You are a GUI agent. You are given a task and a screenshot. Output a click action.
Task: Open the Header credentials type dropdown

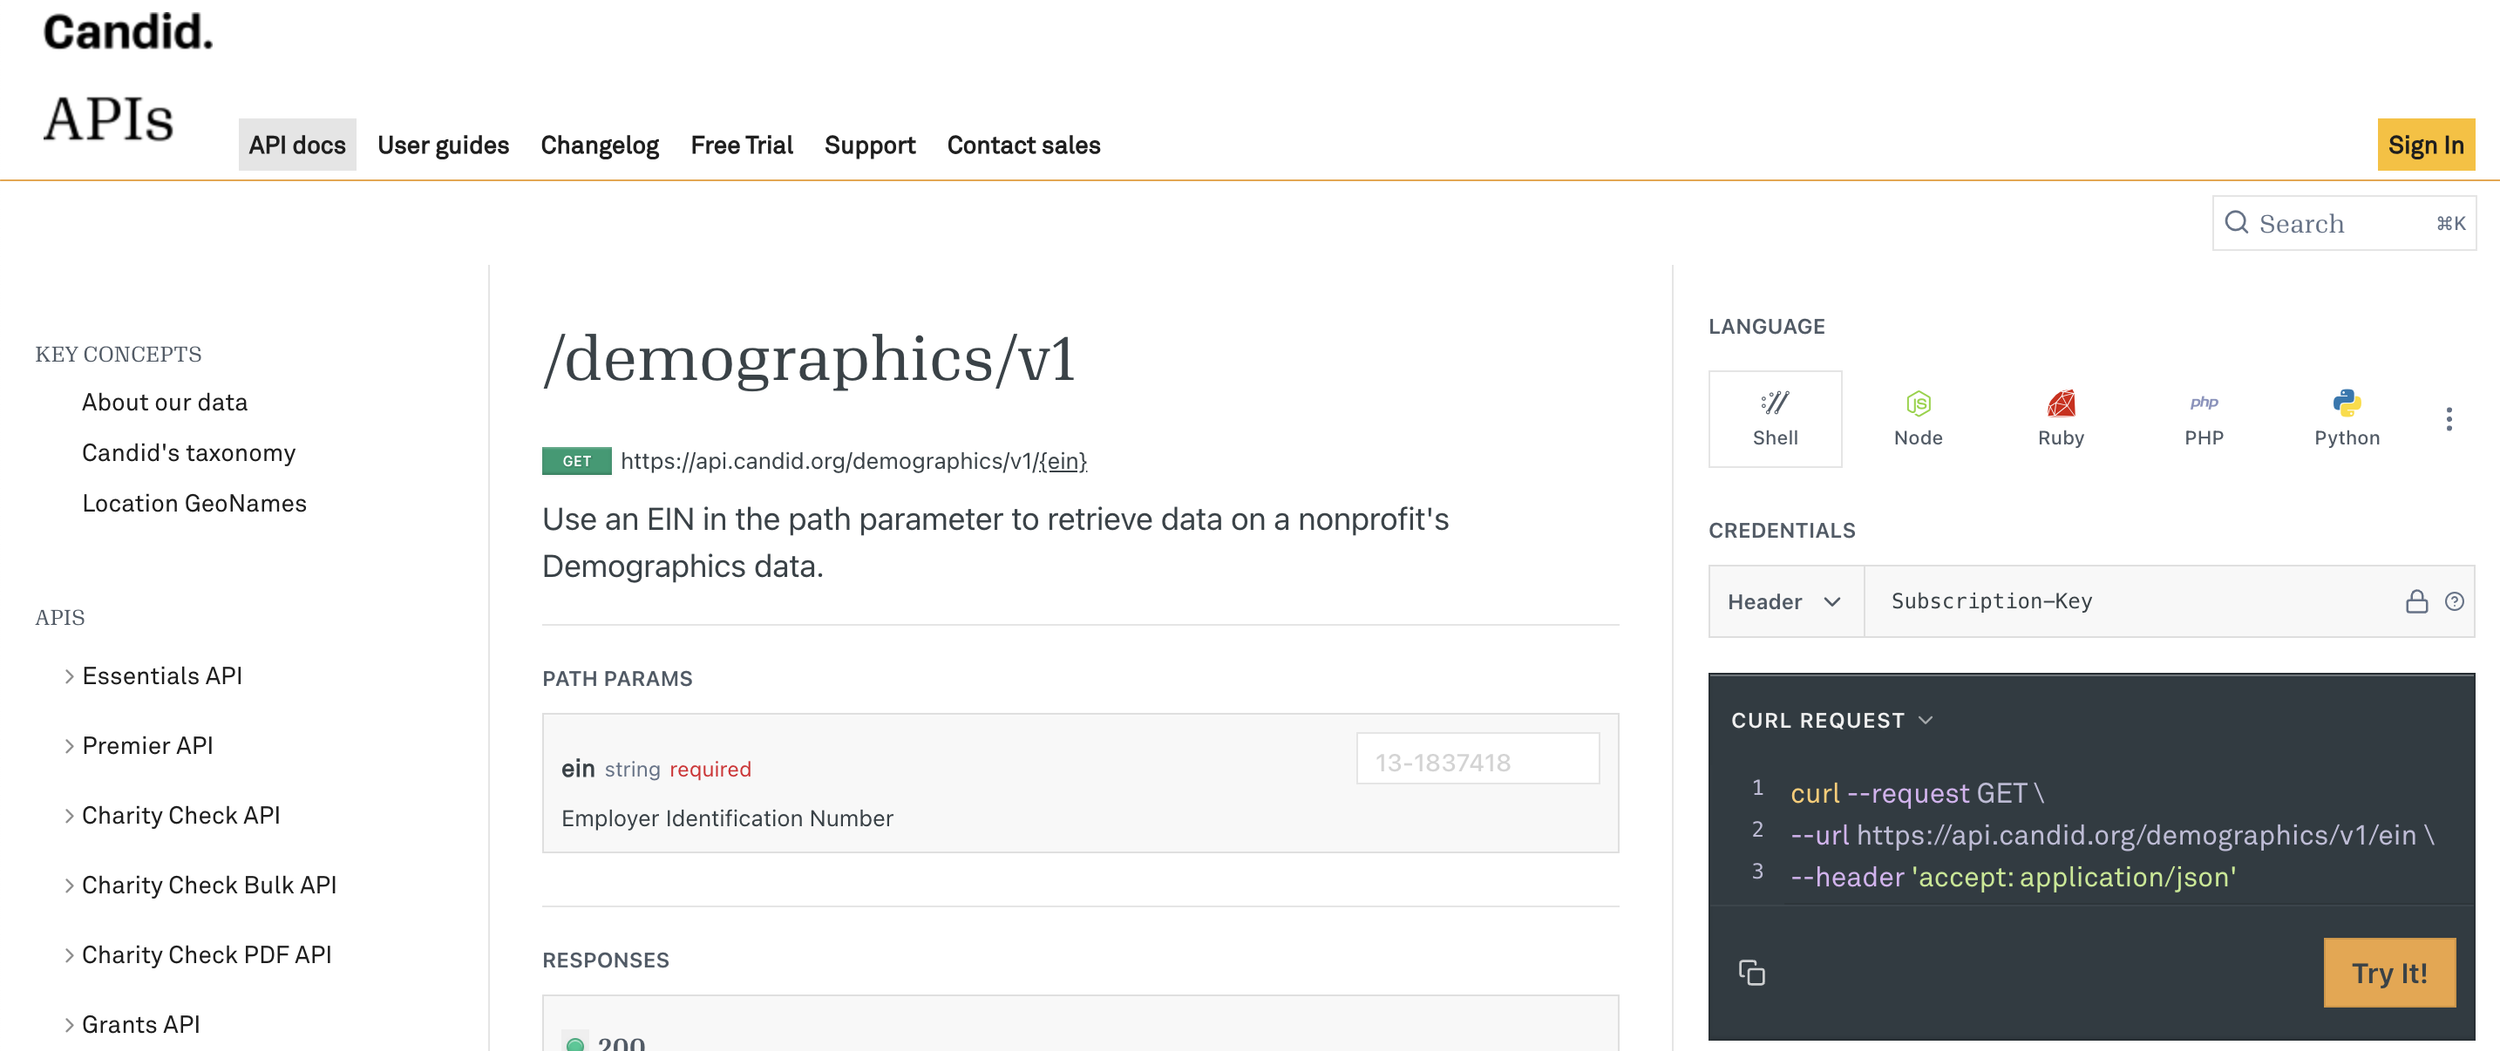1786,601
